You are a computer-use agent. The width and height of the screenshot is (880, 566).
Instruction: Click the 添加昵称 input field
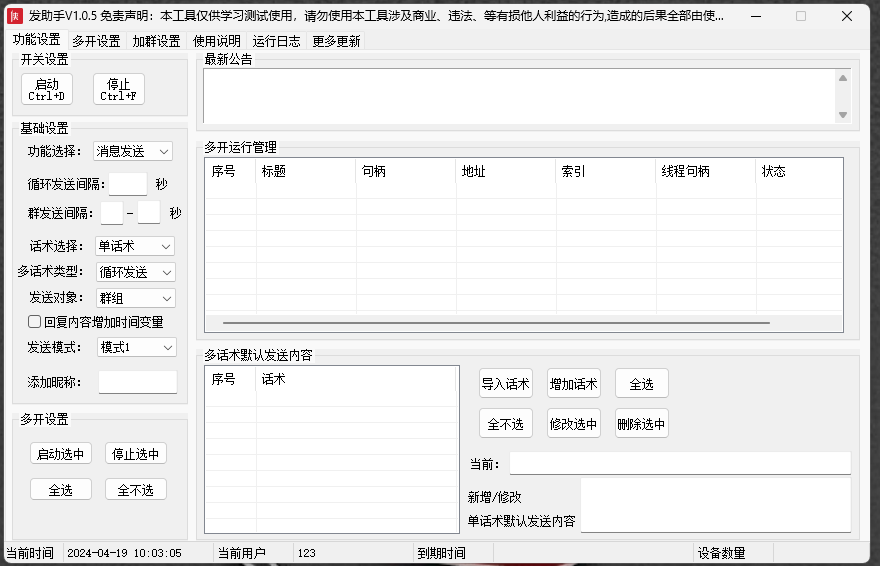[x=137, y=382]
